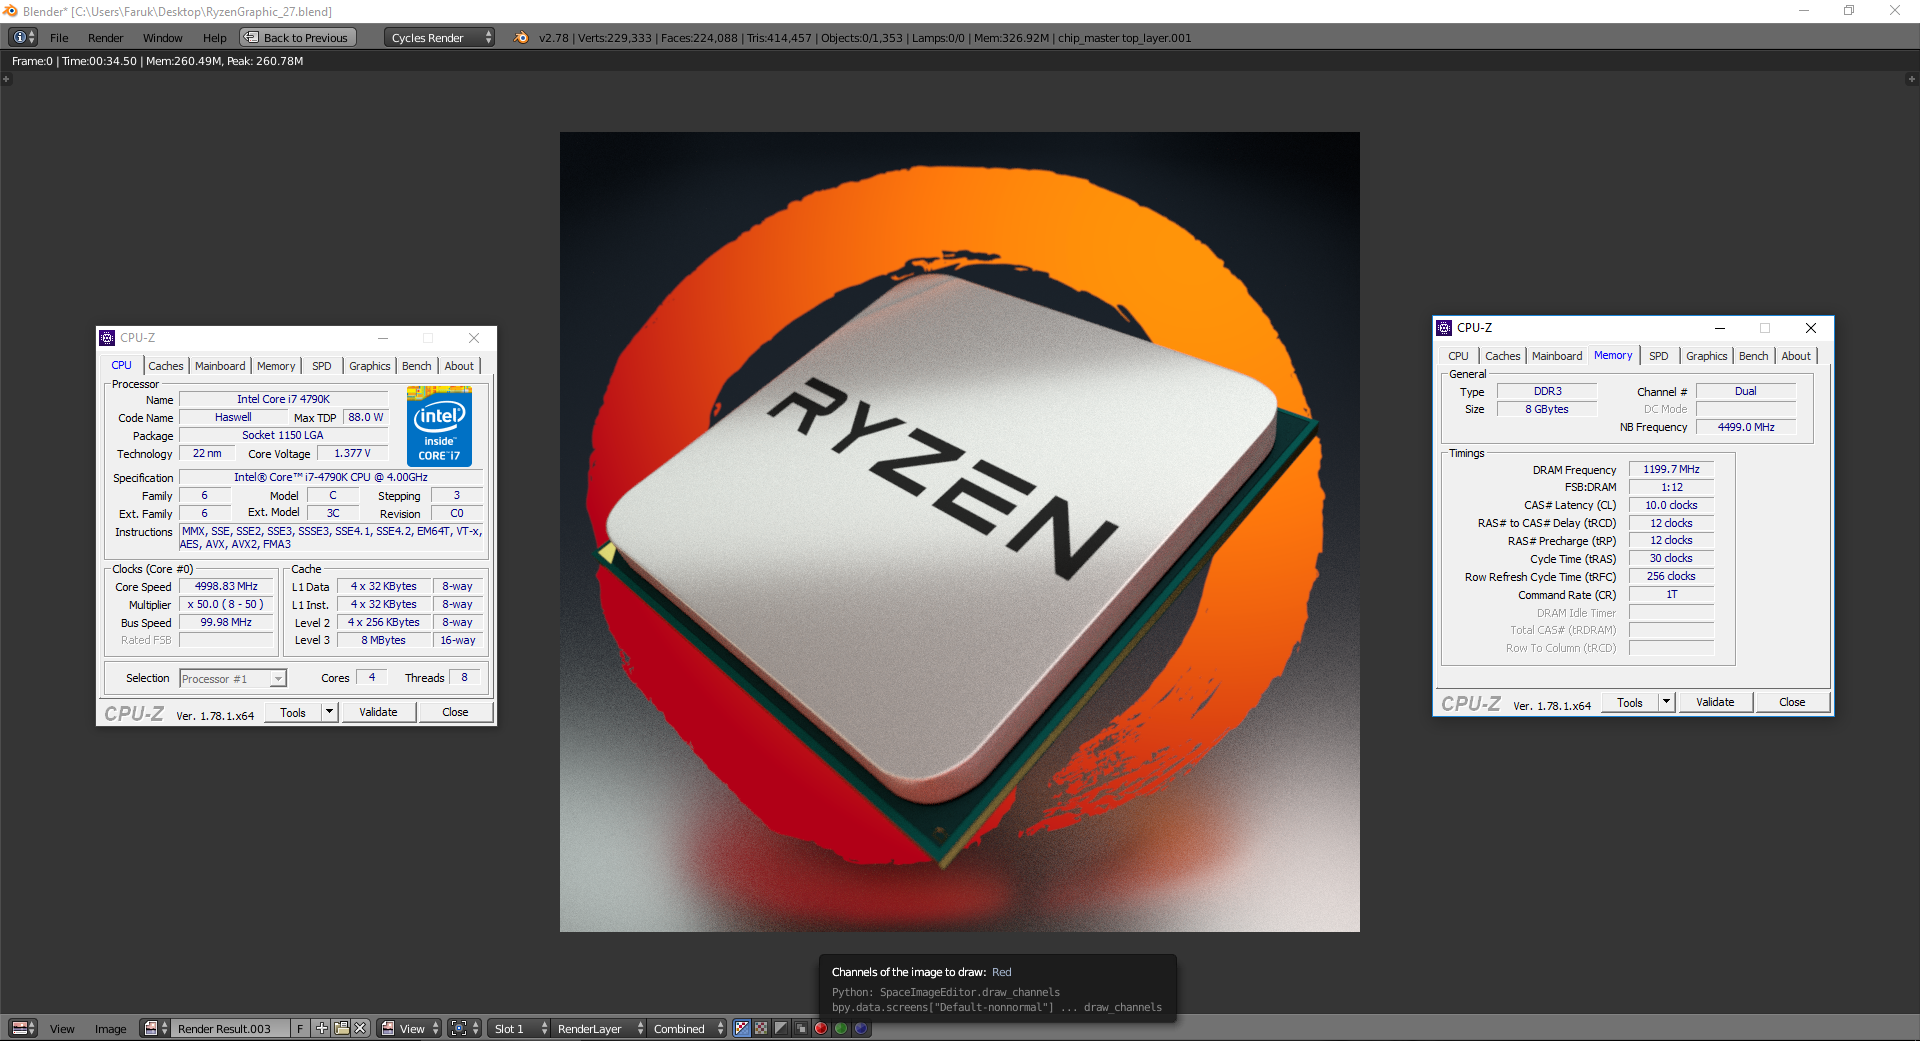Show only the Blue channel
1920x1041 pixels.
861,1028
